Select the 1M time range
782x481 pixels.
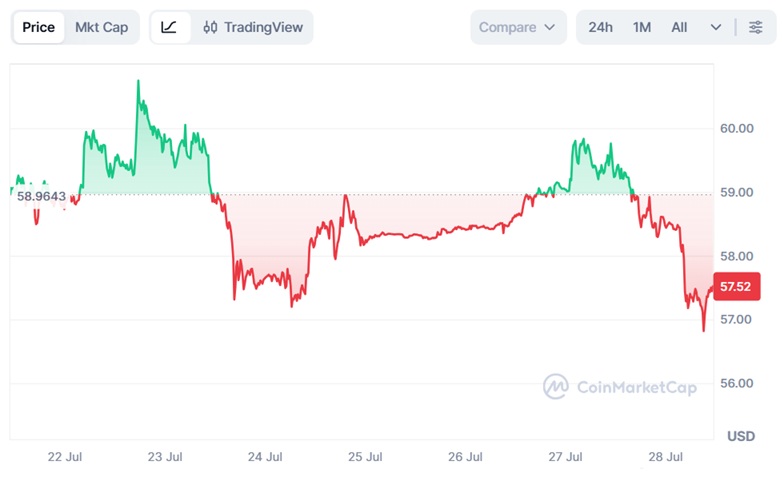pyautogui.click(x=642, y=27)
